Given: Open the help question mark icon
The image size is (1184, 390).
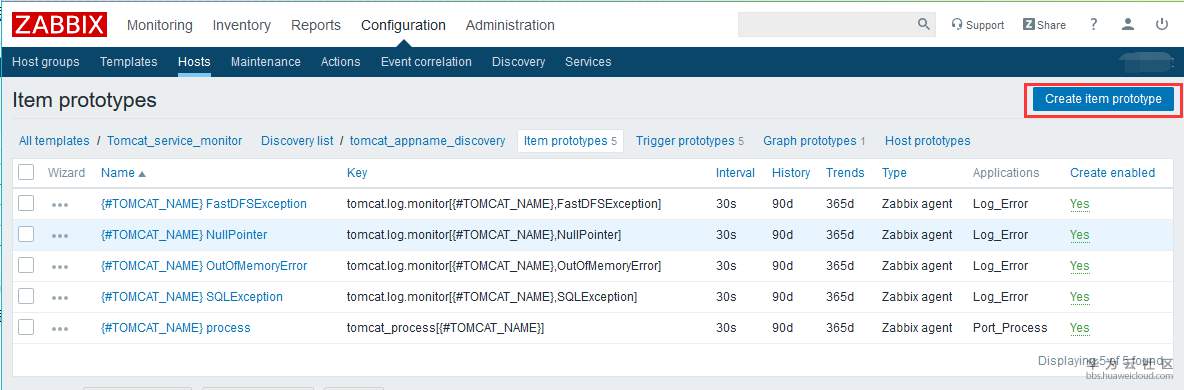Looking at the screenshot, I should click(1093, 24).
